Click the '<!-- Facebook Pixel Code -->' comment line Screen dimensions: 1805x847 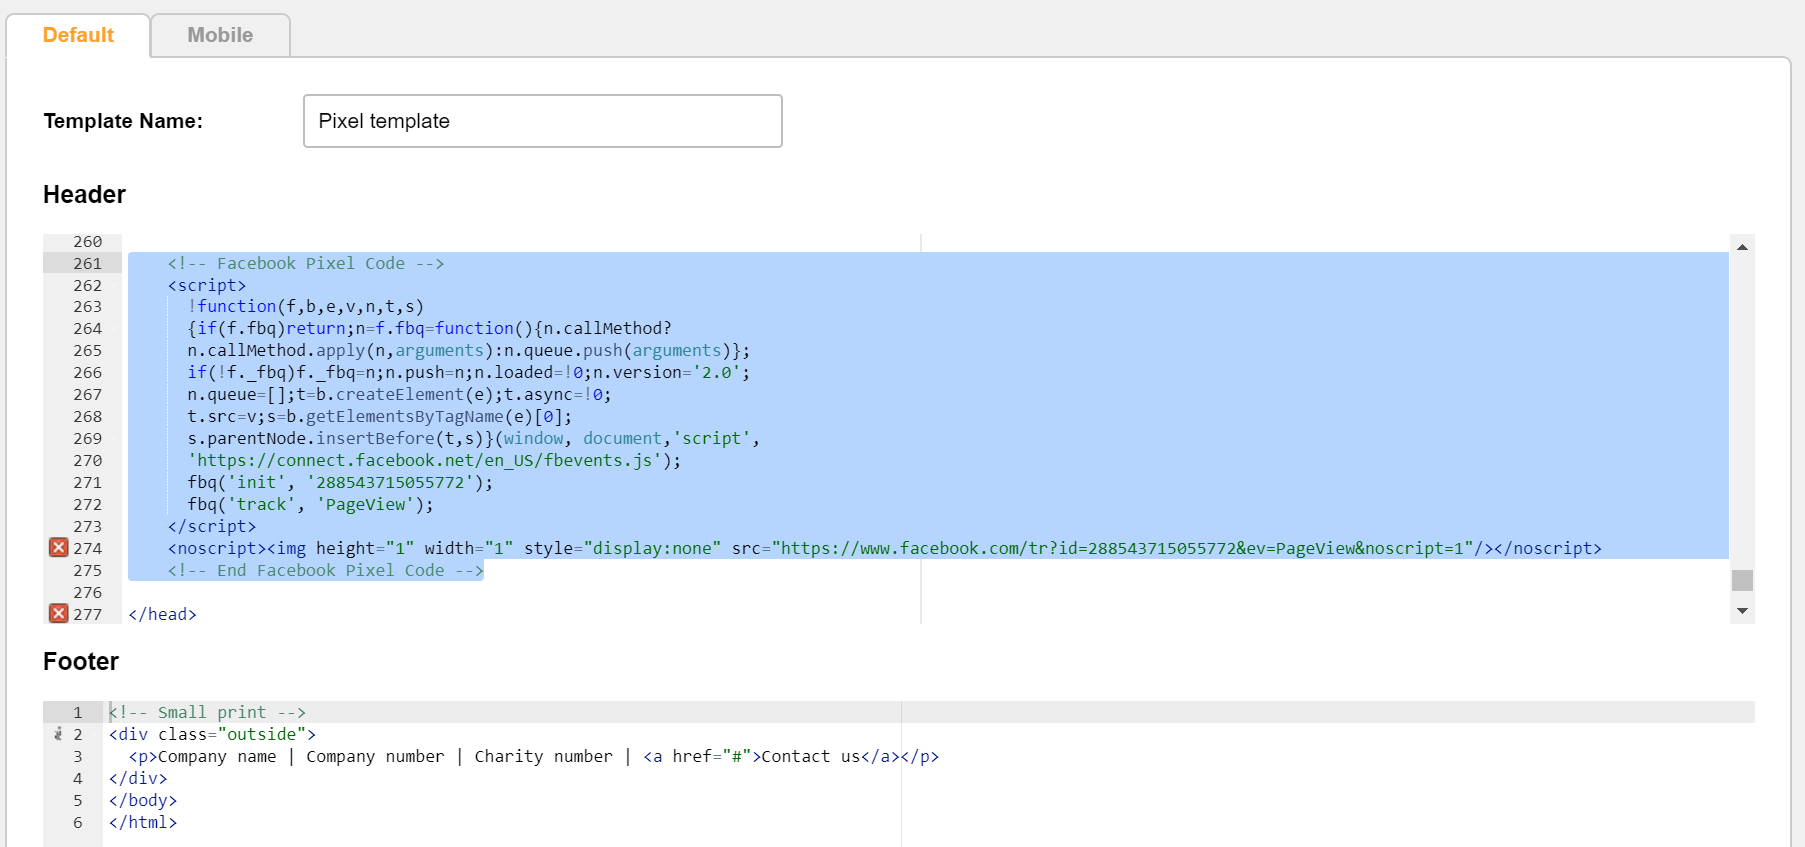pos(306,263)
